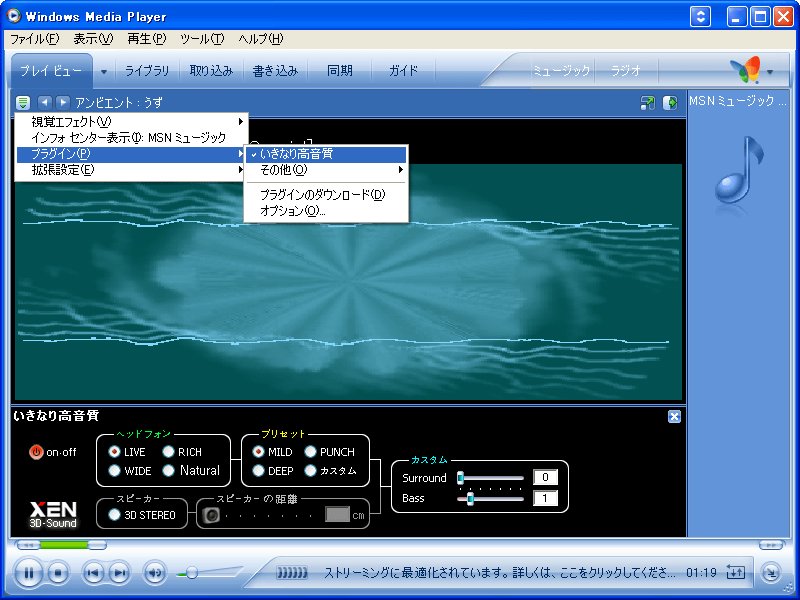Select the PUNCH preset
The width and height of the screenshot is (800, 600).
[310, 452]
